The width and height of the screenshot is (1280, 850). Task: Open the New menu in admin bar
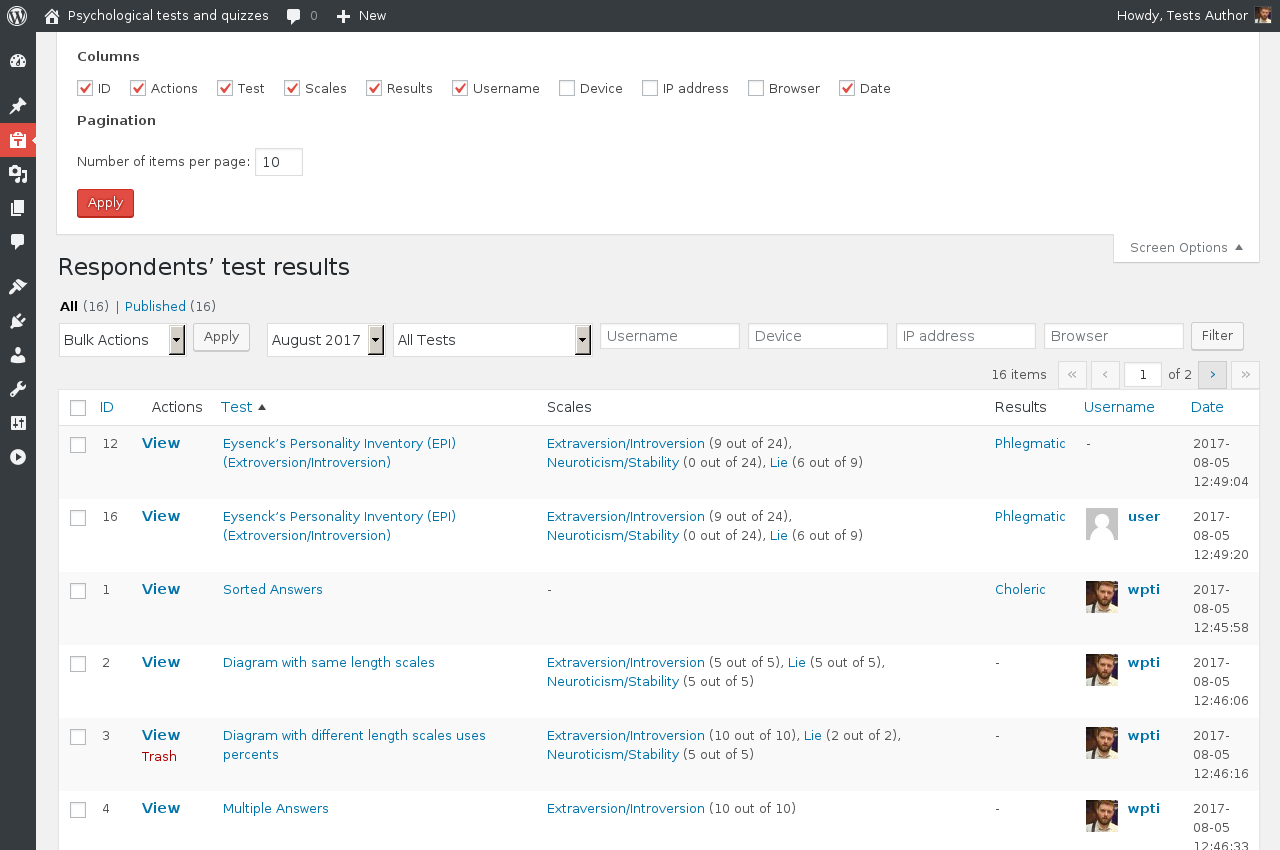361,15
